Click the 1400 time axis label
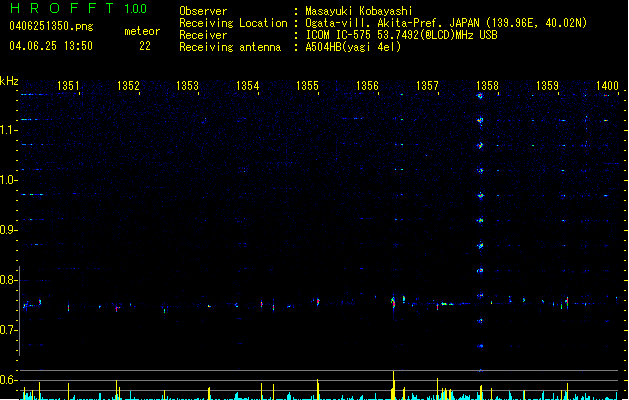Viewport: 629px width, 400px height. pyautogui.click(x=607, y=86)
